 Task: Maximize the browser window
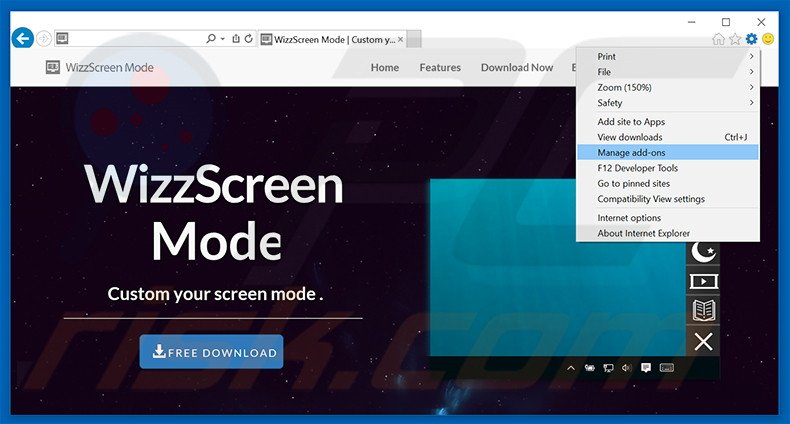point(726,22)
